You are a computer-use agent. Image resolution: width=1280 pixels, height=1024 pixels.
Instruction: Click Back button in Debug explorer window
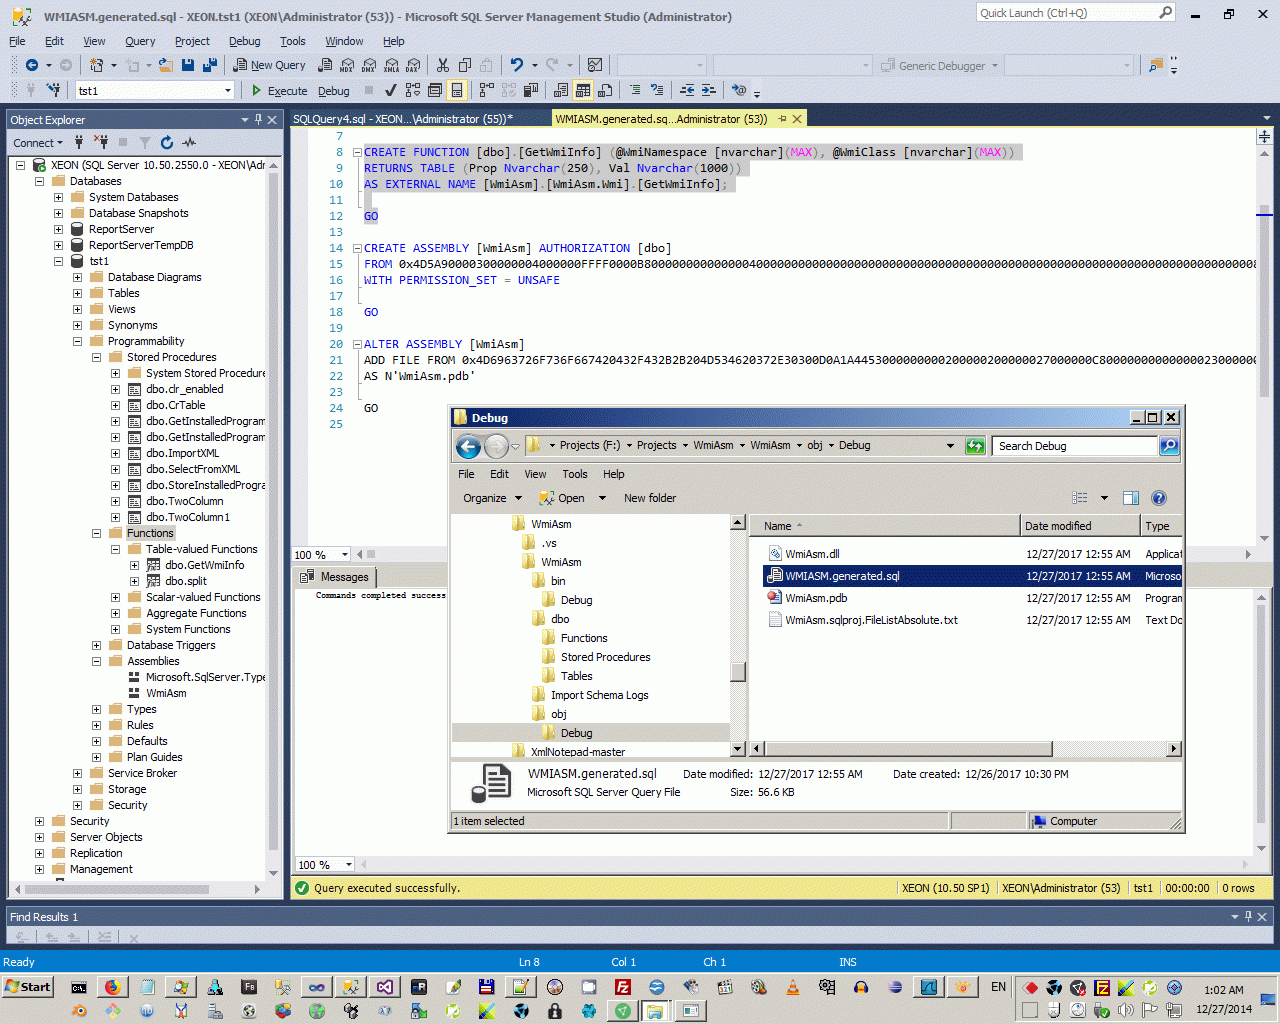tap(468, 446)
